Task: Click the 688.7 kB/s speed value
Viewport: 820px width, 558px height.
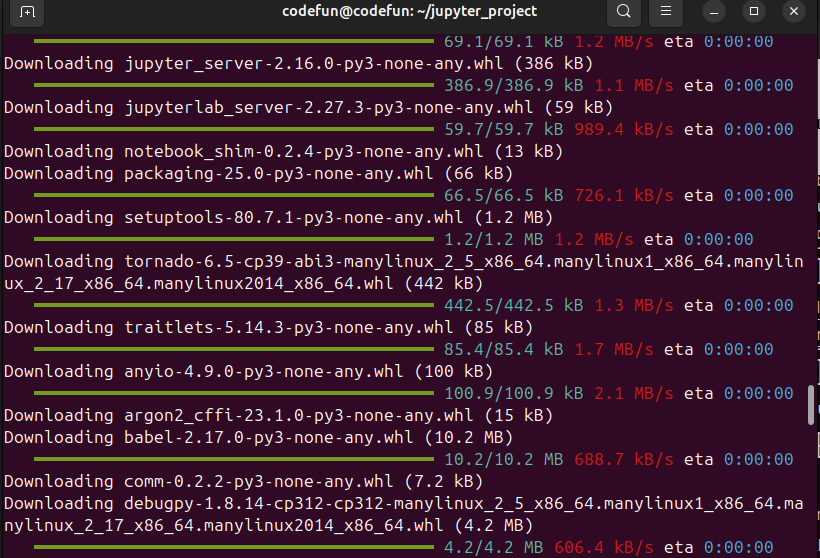Action: coord(623,459)
